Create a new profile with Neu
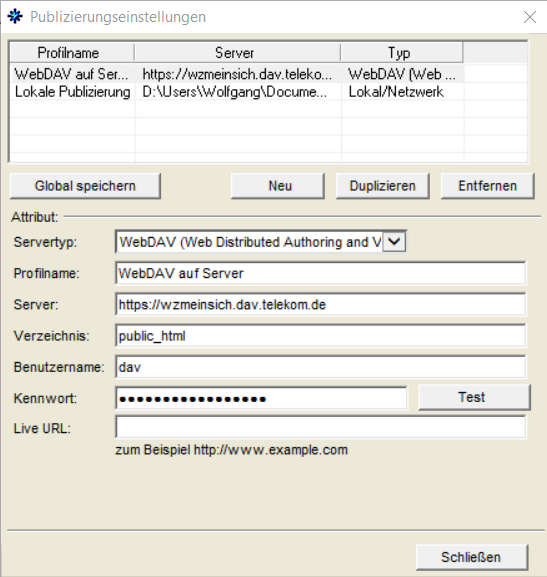This screenshot has width=547, height=577. pyautogui.click(x=278, y=186)
